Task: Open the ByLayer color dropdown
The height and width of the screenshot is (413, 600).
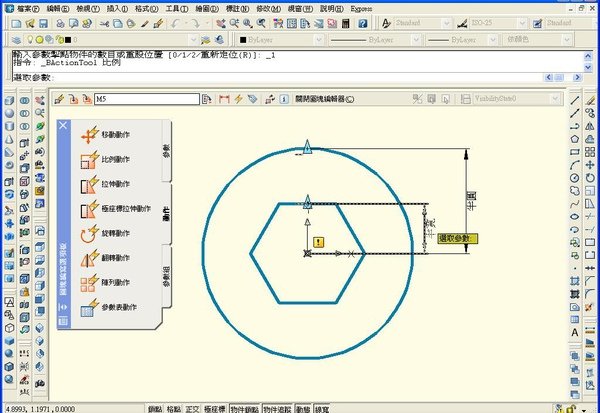Action: [319, 40]
